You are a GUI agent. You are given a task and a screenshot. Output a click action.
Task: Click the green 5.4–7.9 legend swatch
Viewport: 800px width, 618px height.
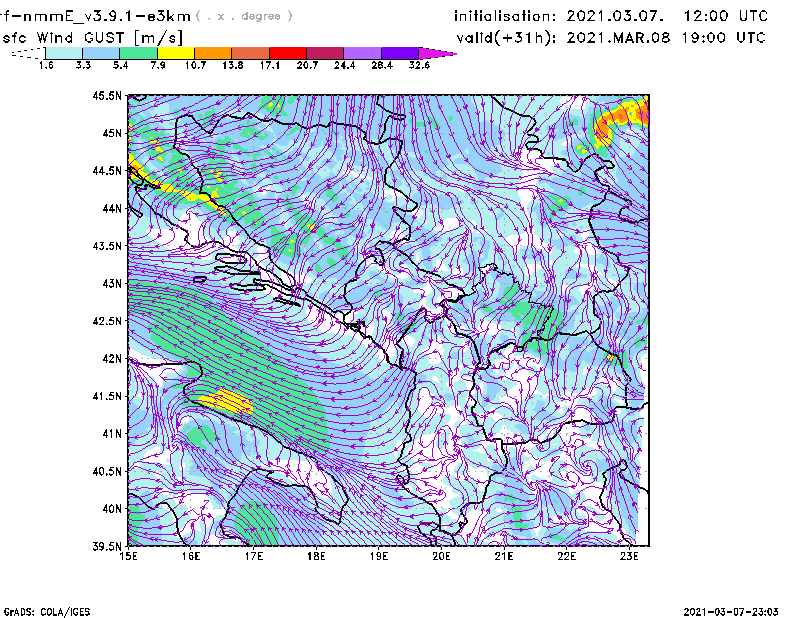tap(138, 53)
